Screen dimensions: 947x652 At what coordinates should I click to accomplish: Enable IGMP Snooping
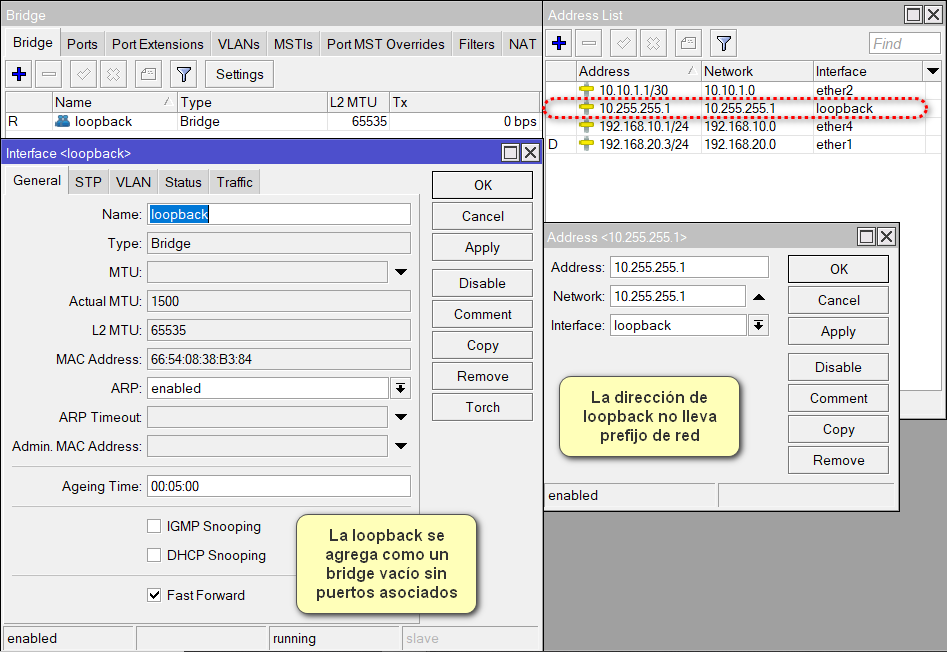[155, 526]
